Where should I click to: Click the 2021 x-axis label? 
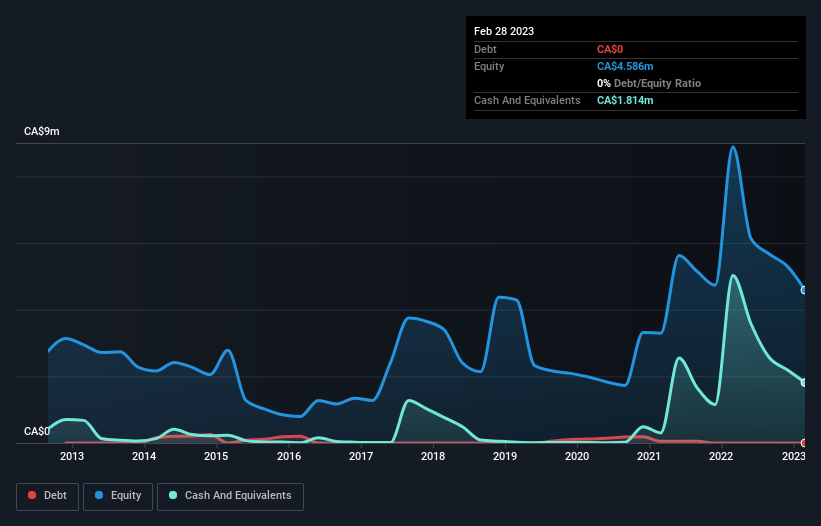pyautogui.click(x=649, y=456)
